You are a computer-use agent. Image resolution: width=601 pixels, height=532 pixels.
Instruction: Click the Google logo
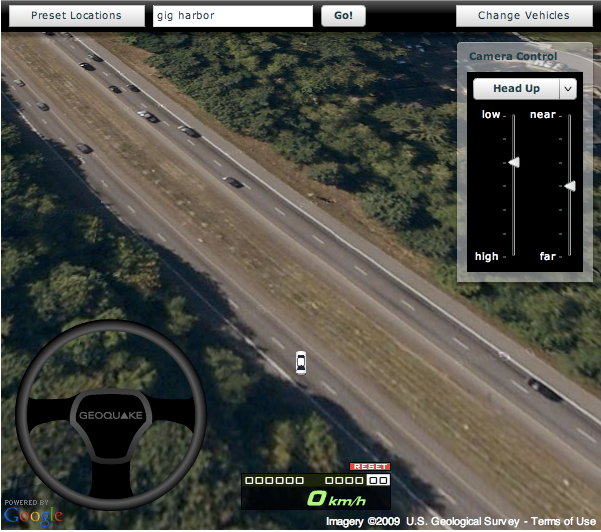(x=34, y=516)
